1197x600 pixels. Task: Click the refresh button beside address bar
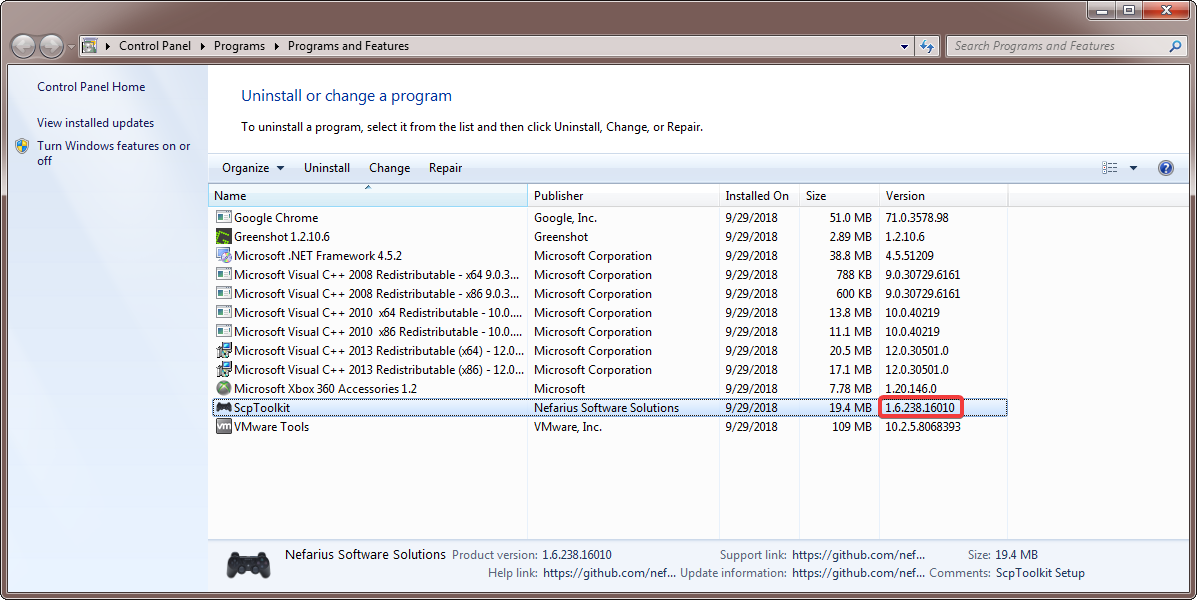point(927,47)
